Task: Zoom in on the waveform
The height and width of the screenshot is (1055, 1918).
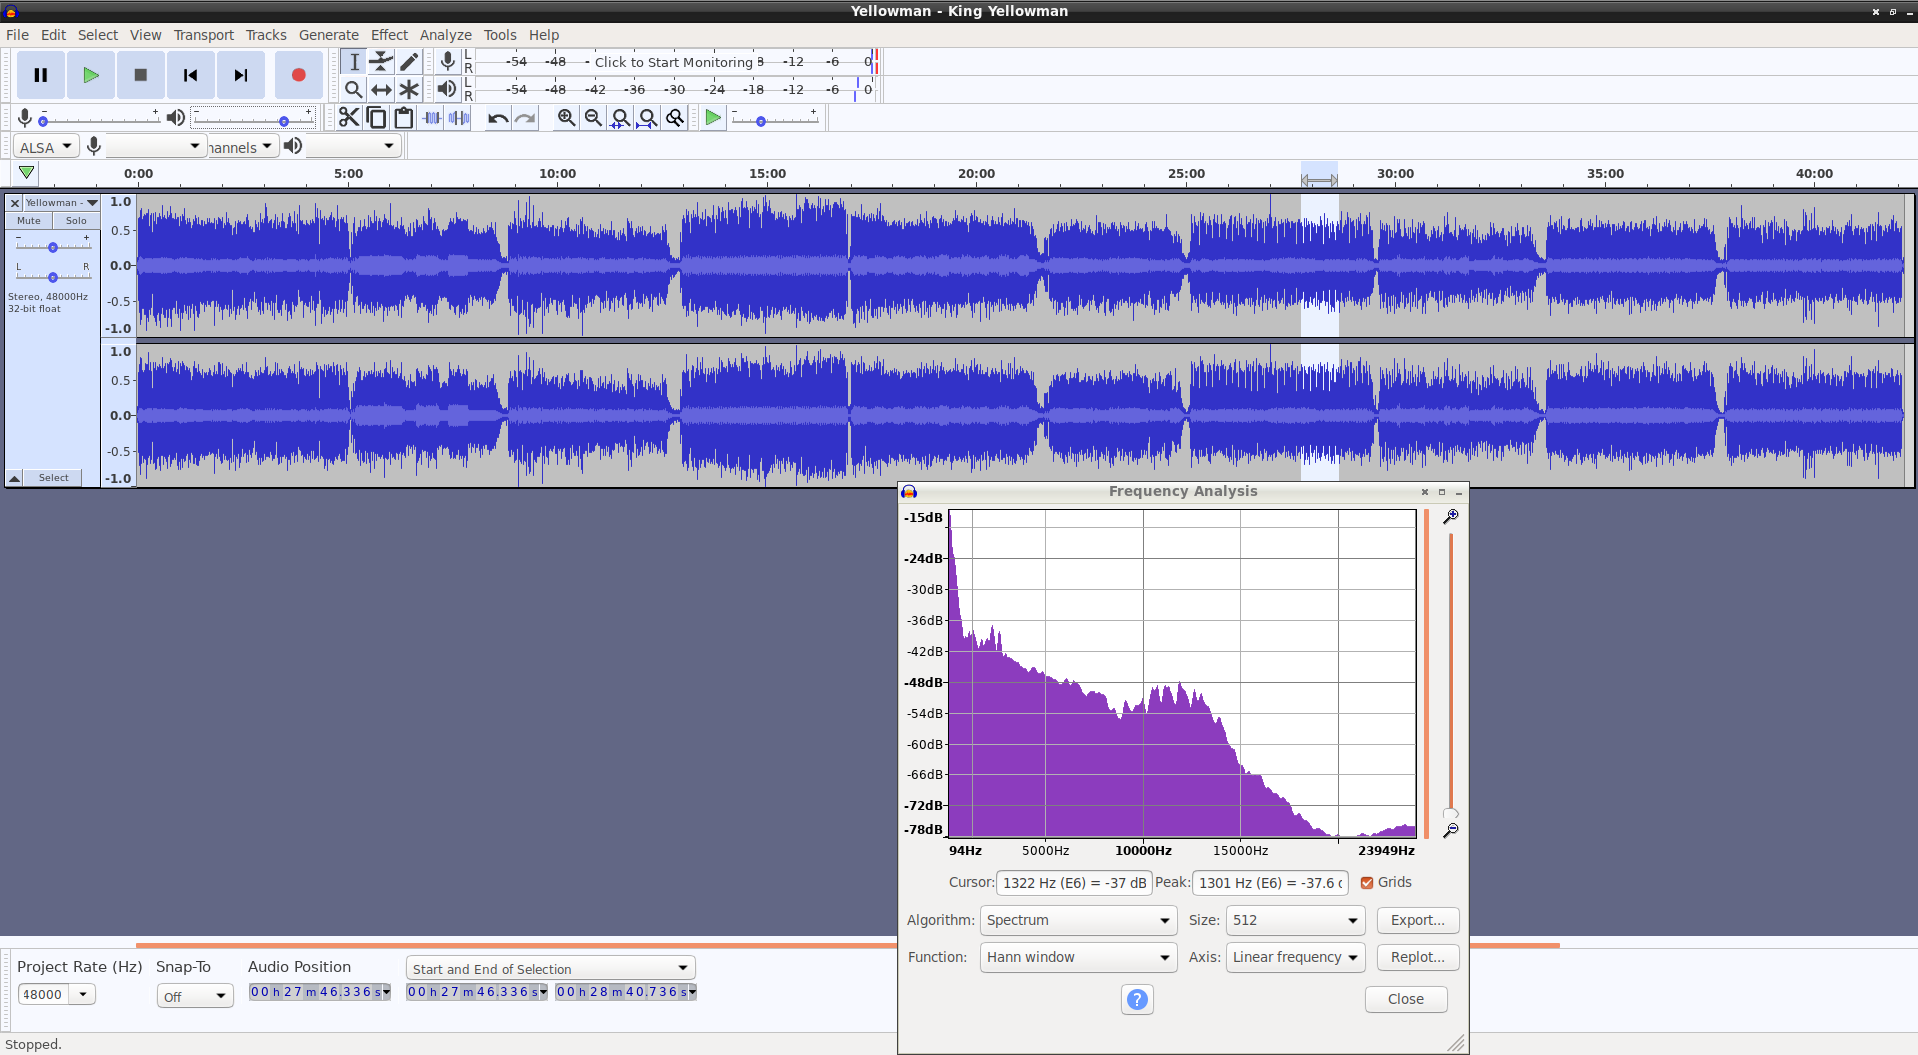Action: coord(566,118)
